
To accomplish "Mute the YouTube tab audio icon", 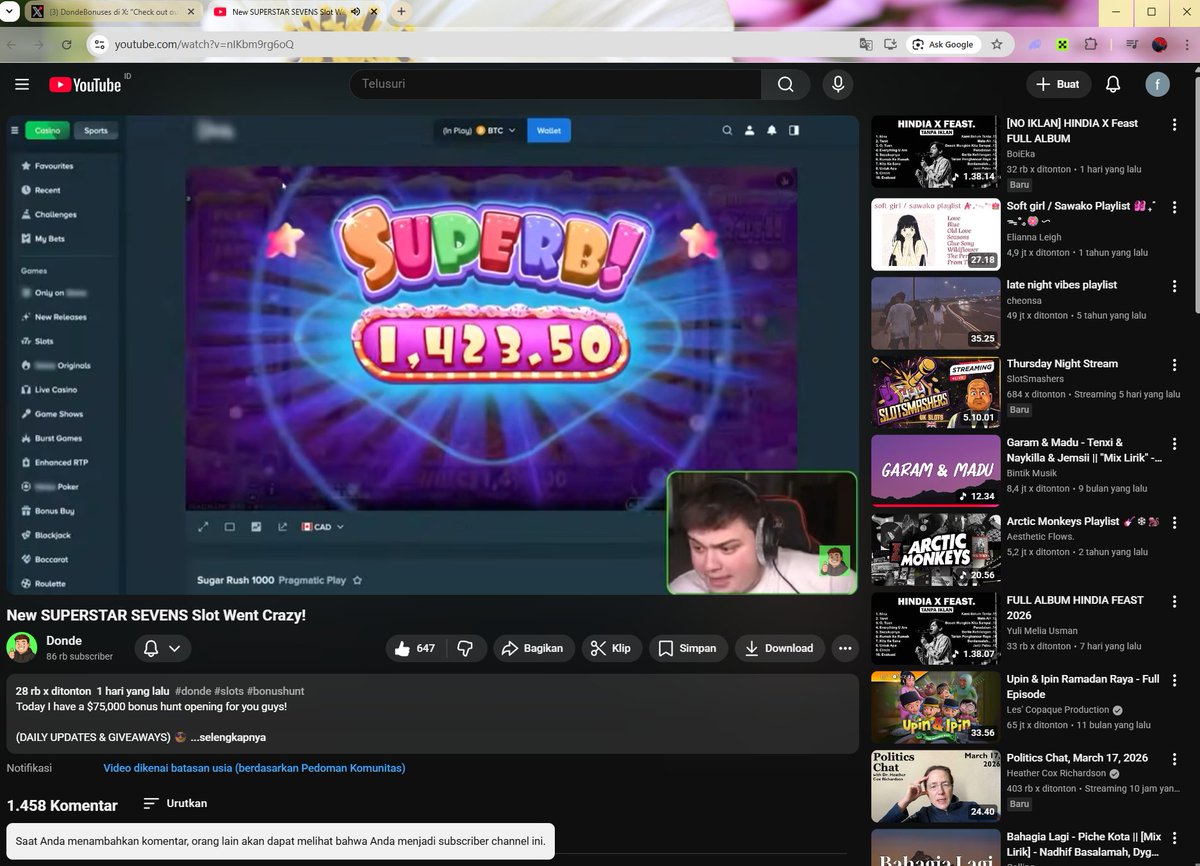I will click(x=355, y=12).
